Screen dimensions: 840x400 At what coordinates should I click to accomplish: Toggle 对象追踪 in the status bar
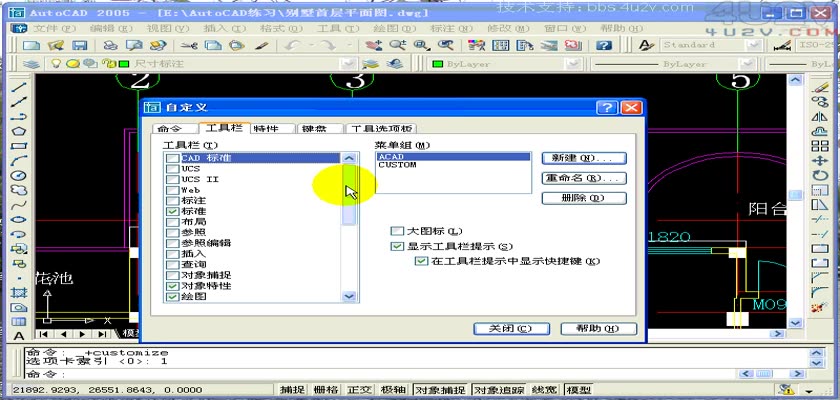click(501, 390)
